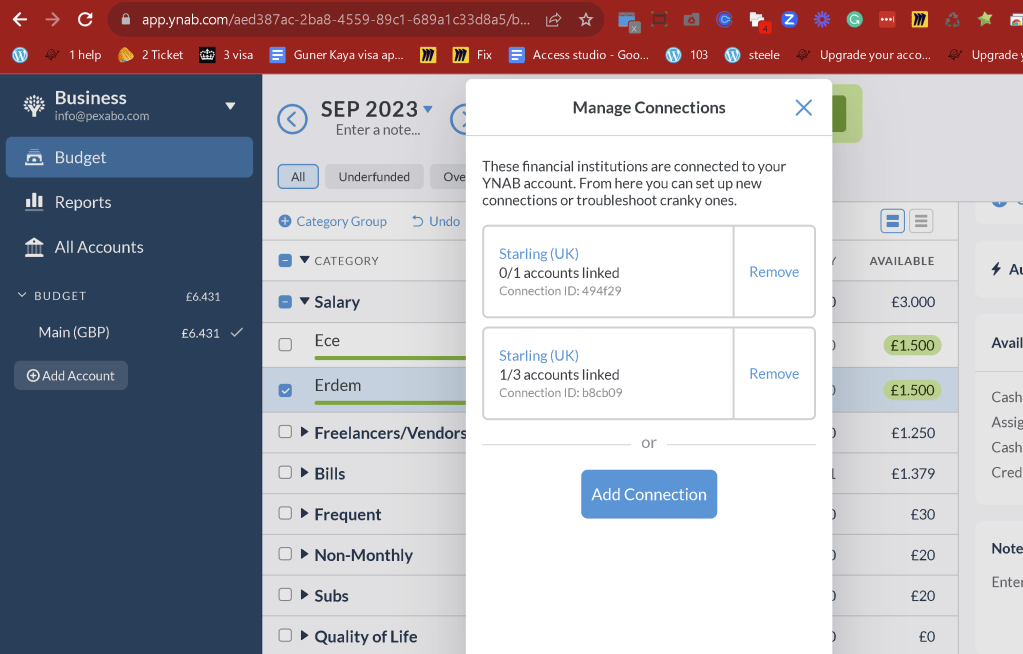Reload the page with the refresh icon
The width and height of the screenshot is (1023, 654).
coord(85,20)
